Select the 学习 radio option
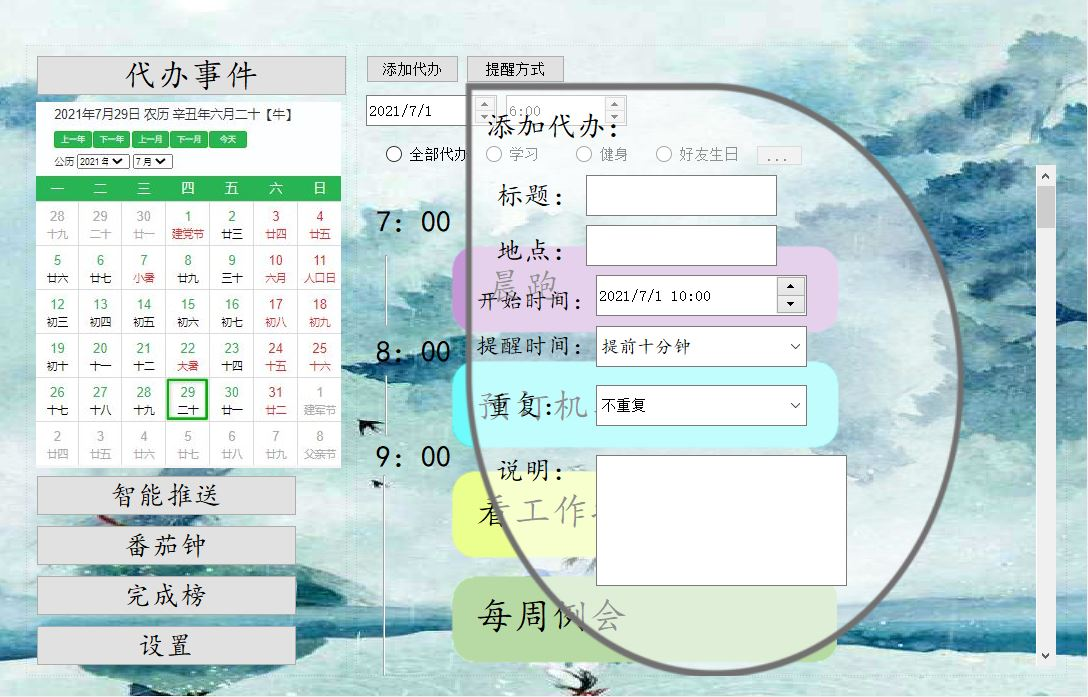Viewport: 1088px width, 697px height. coord(512,154)
